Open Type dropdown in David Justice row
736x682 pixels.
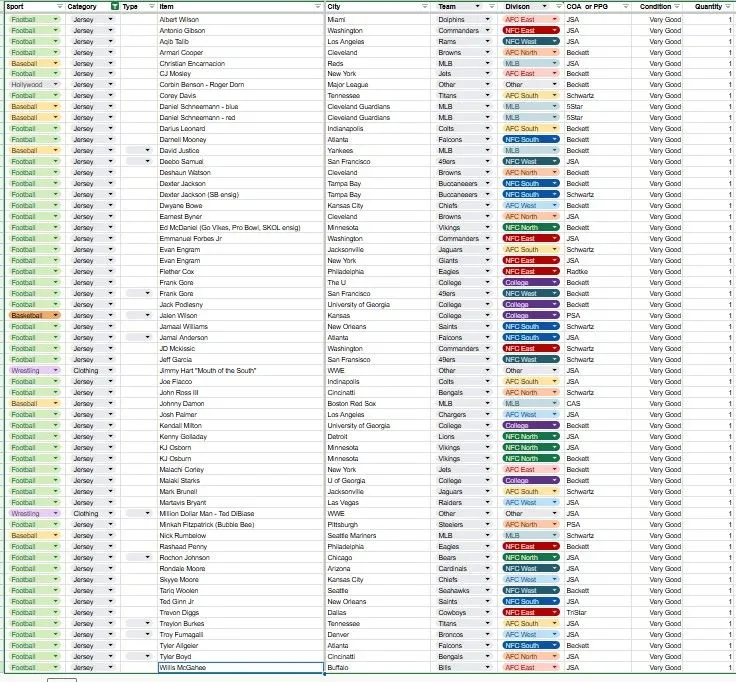(x=147, y=150)
